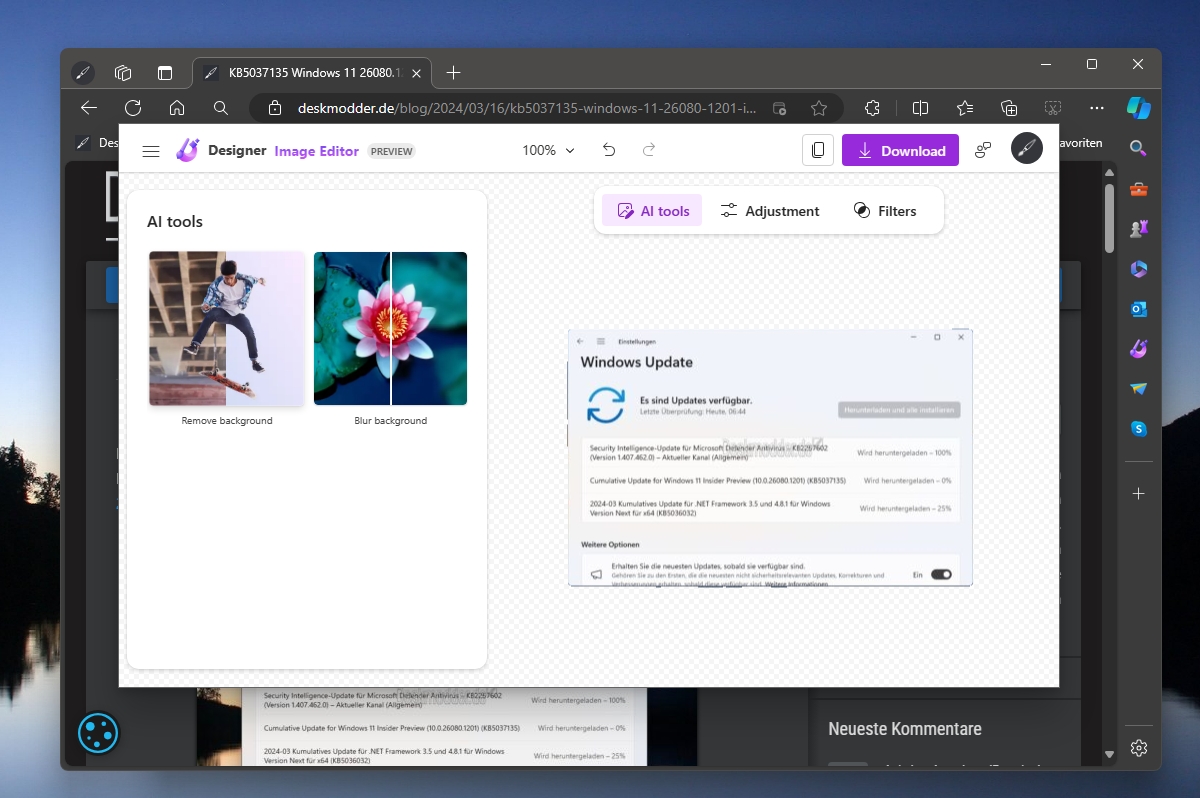Open the share icon next to Download
1200x798 pixels.
[983, 150]
